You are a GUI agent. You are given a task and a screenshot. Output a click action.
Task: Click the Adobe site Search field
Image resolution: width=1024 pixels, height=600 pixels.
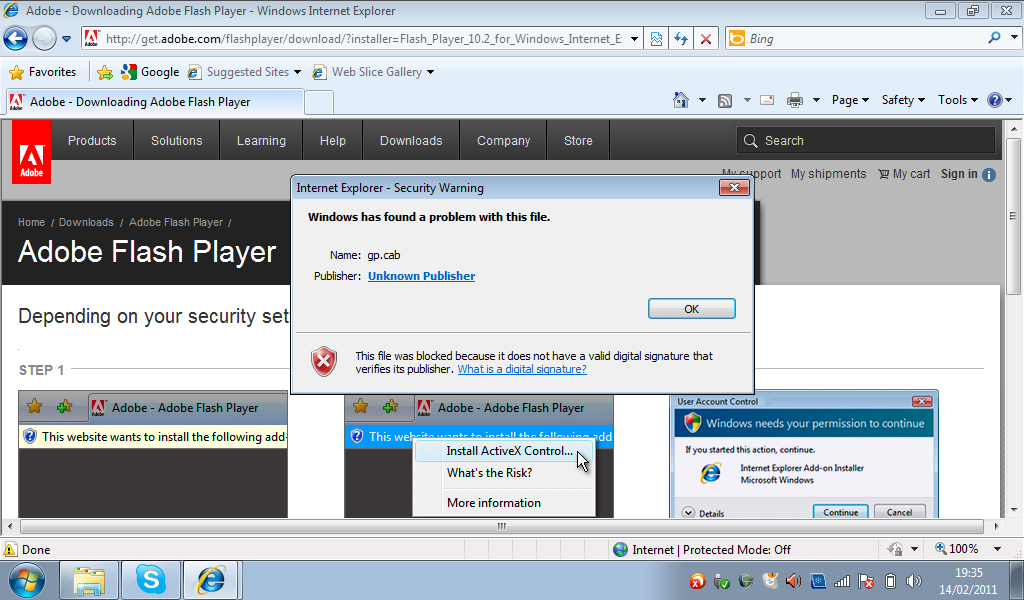click(x=866, y=140)
